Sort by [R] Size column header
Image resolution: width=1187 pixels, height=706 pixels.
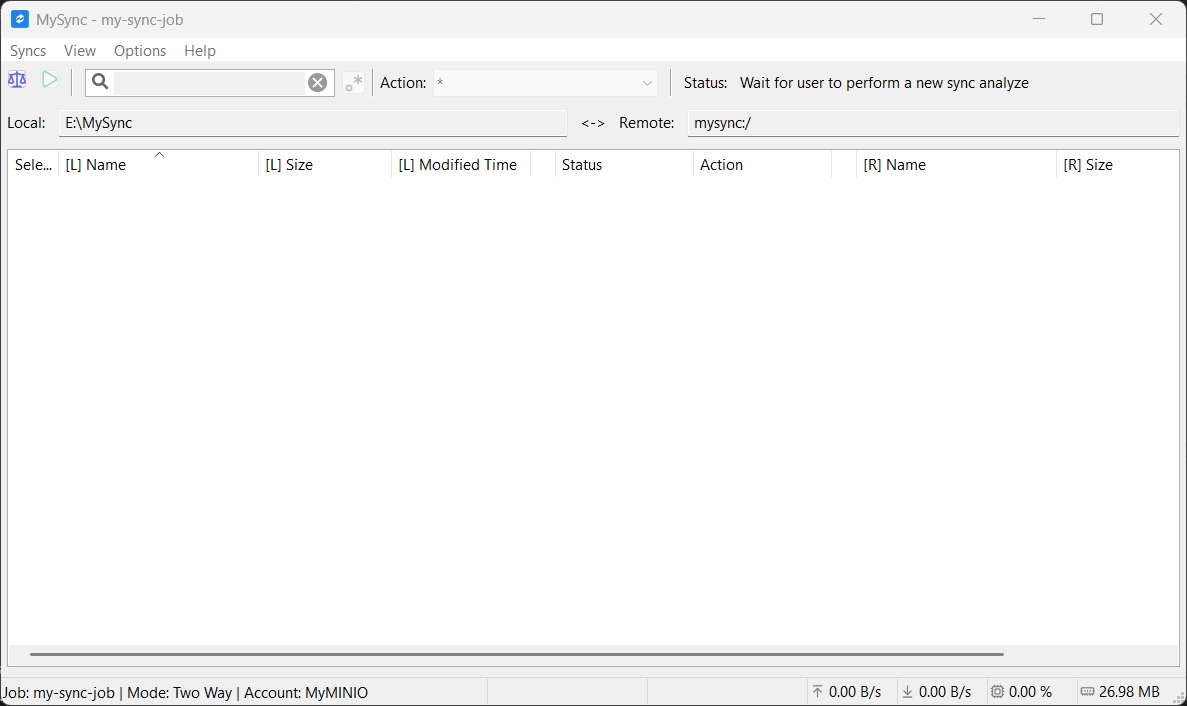pyautogui.click(x=1117, y=165)
